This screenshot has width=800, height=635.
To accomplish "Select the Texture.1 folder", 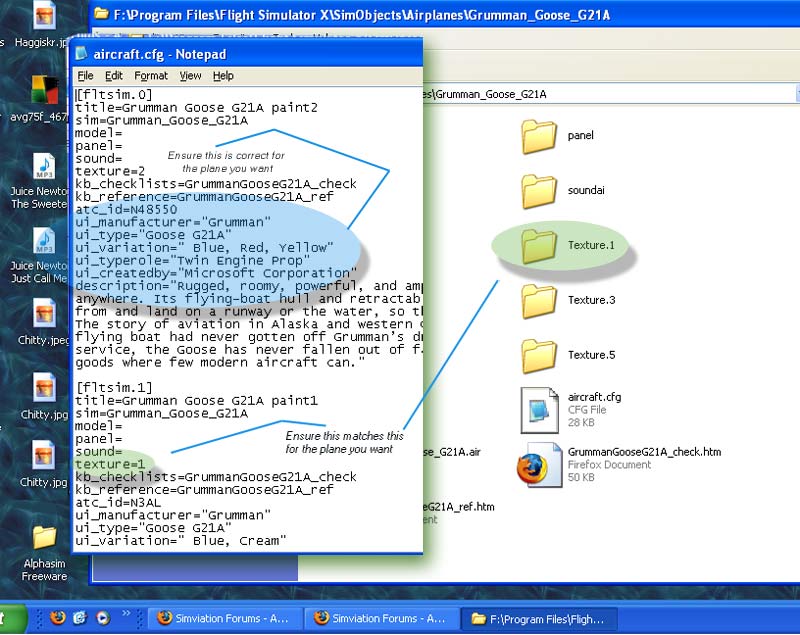I will coord(538,245).
